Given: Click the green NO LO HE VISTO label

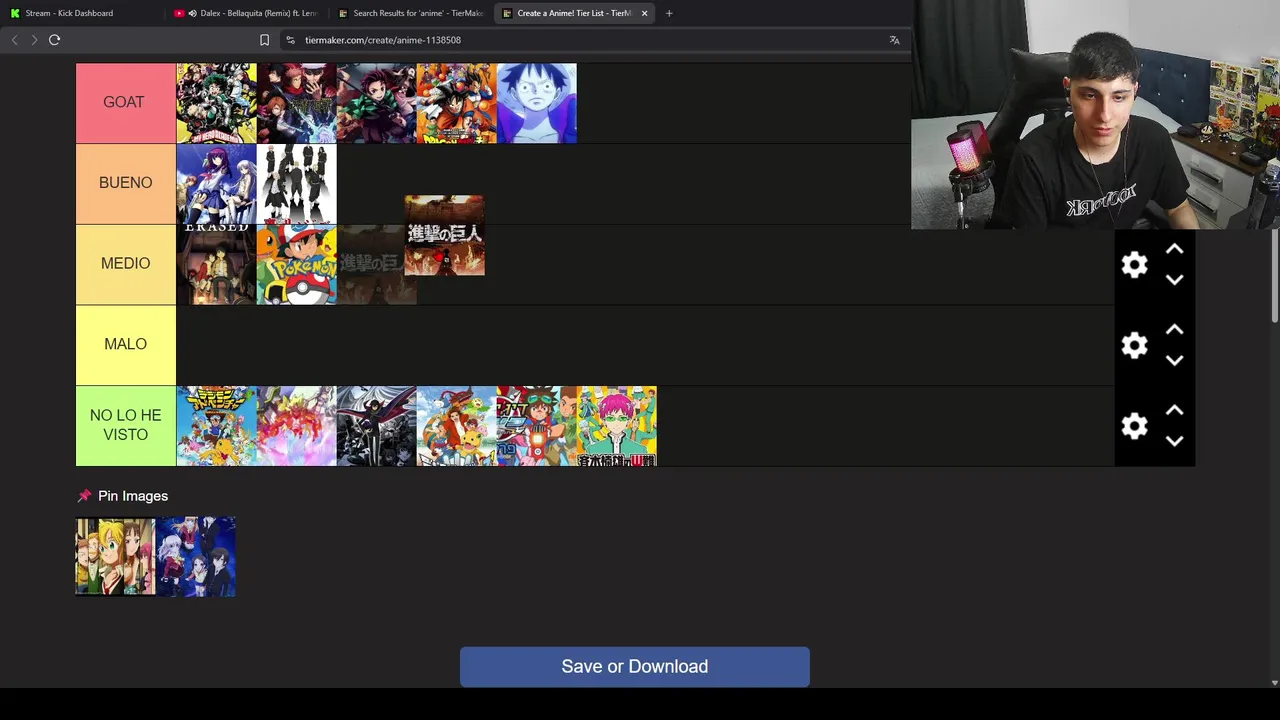Looking at the screenshot, I should [126, 426].
